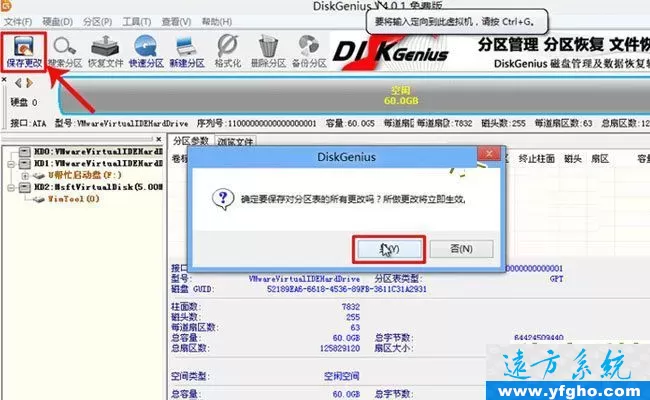Image resolution: width=650 pixels, height=400 pixels.
Task: Click the 新建分区 new partition icon
Action: [187, 52]
